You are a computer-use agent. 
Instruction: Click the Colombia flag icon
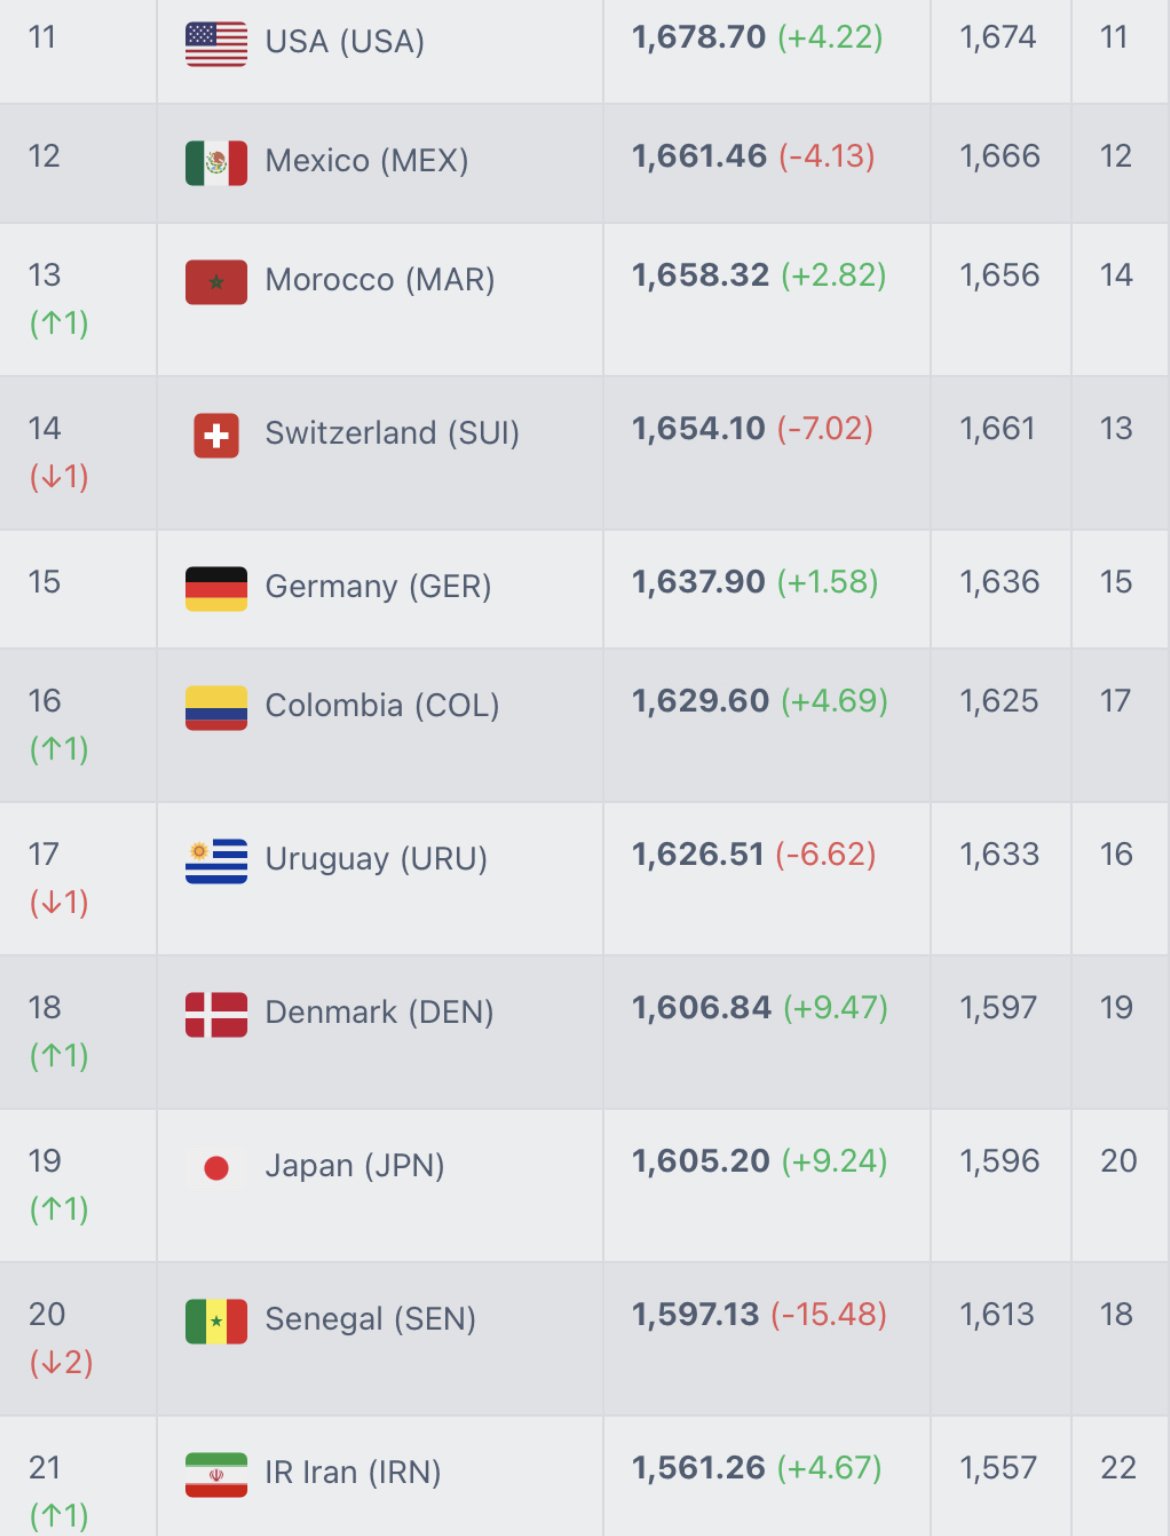(216, 707)
